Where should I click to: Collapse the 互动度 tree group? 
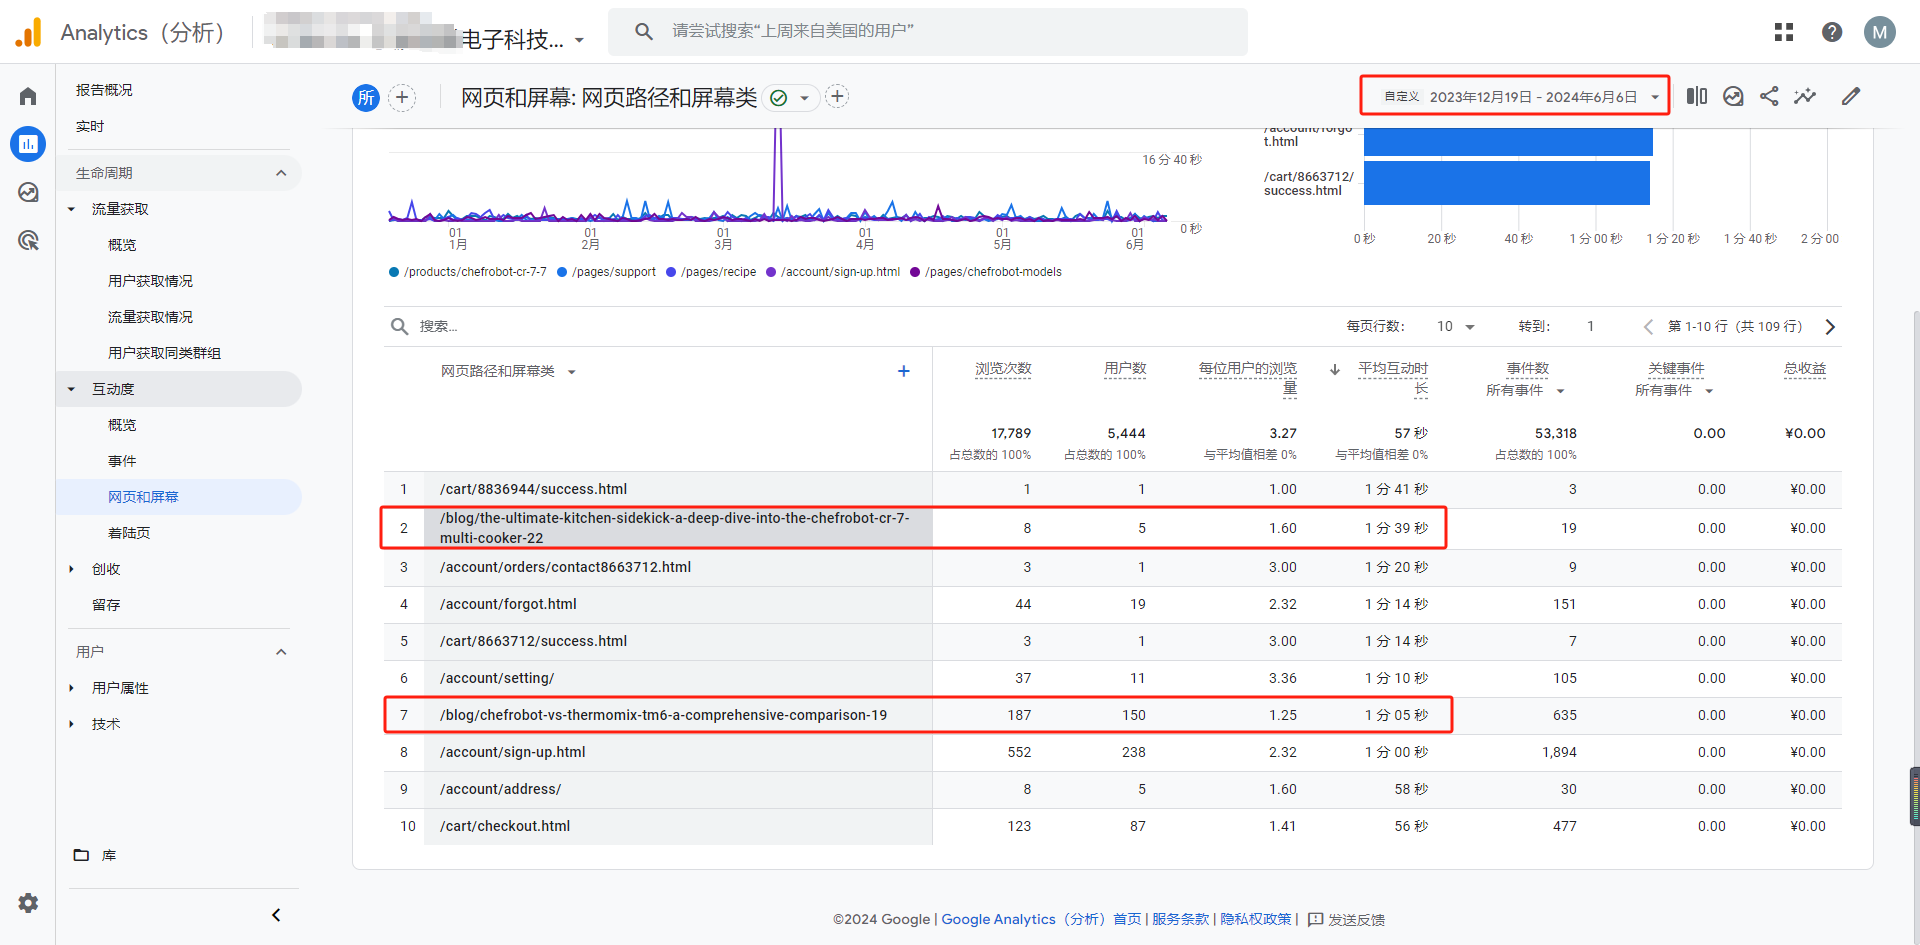[x=71, y=389]
